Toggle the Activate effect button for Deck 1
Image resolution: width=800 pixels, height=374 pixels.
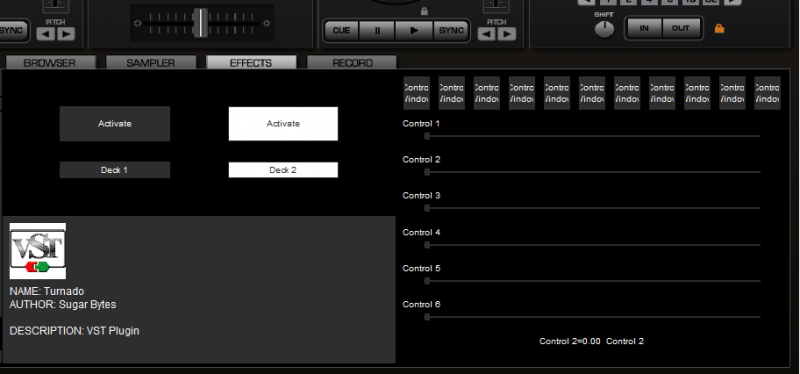(x=115, y=123)
